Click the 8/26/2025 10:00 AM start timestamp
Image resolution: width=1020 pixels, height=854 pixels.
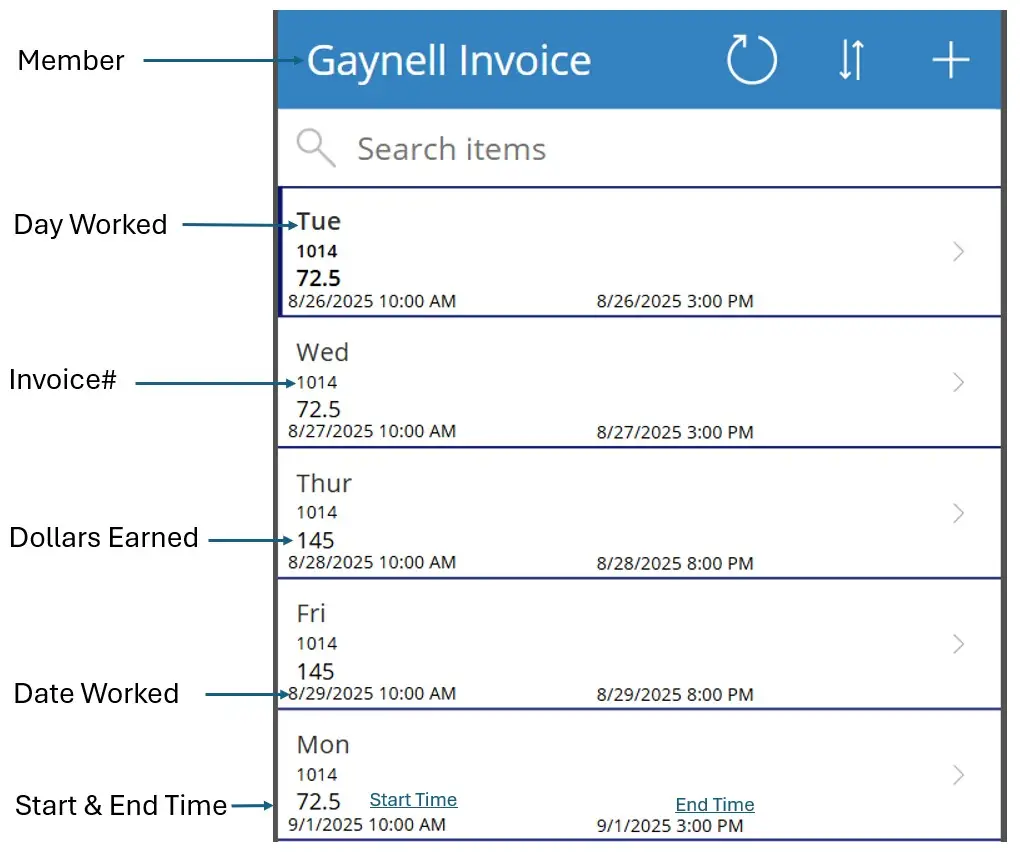point(372,301)
